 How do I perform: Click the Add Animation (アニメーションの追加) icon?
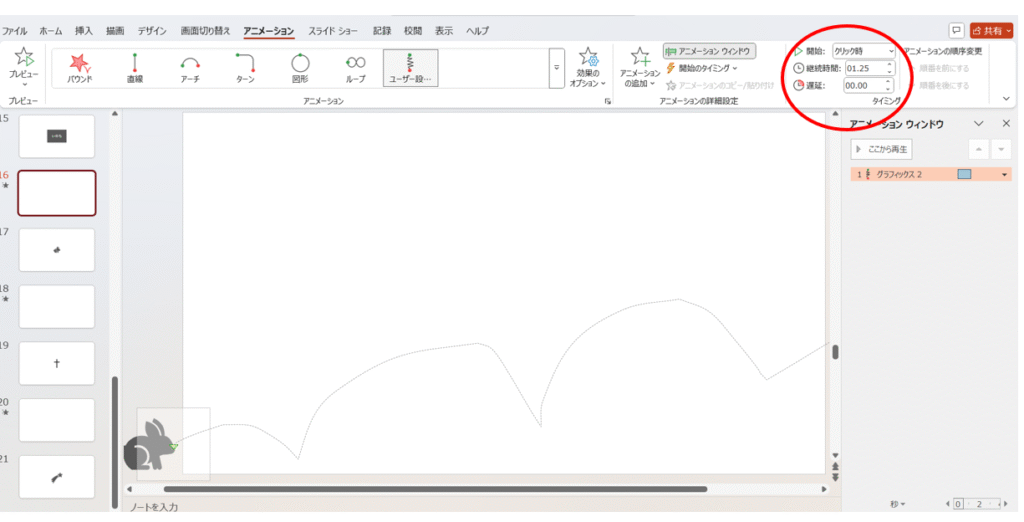640,59
